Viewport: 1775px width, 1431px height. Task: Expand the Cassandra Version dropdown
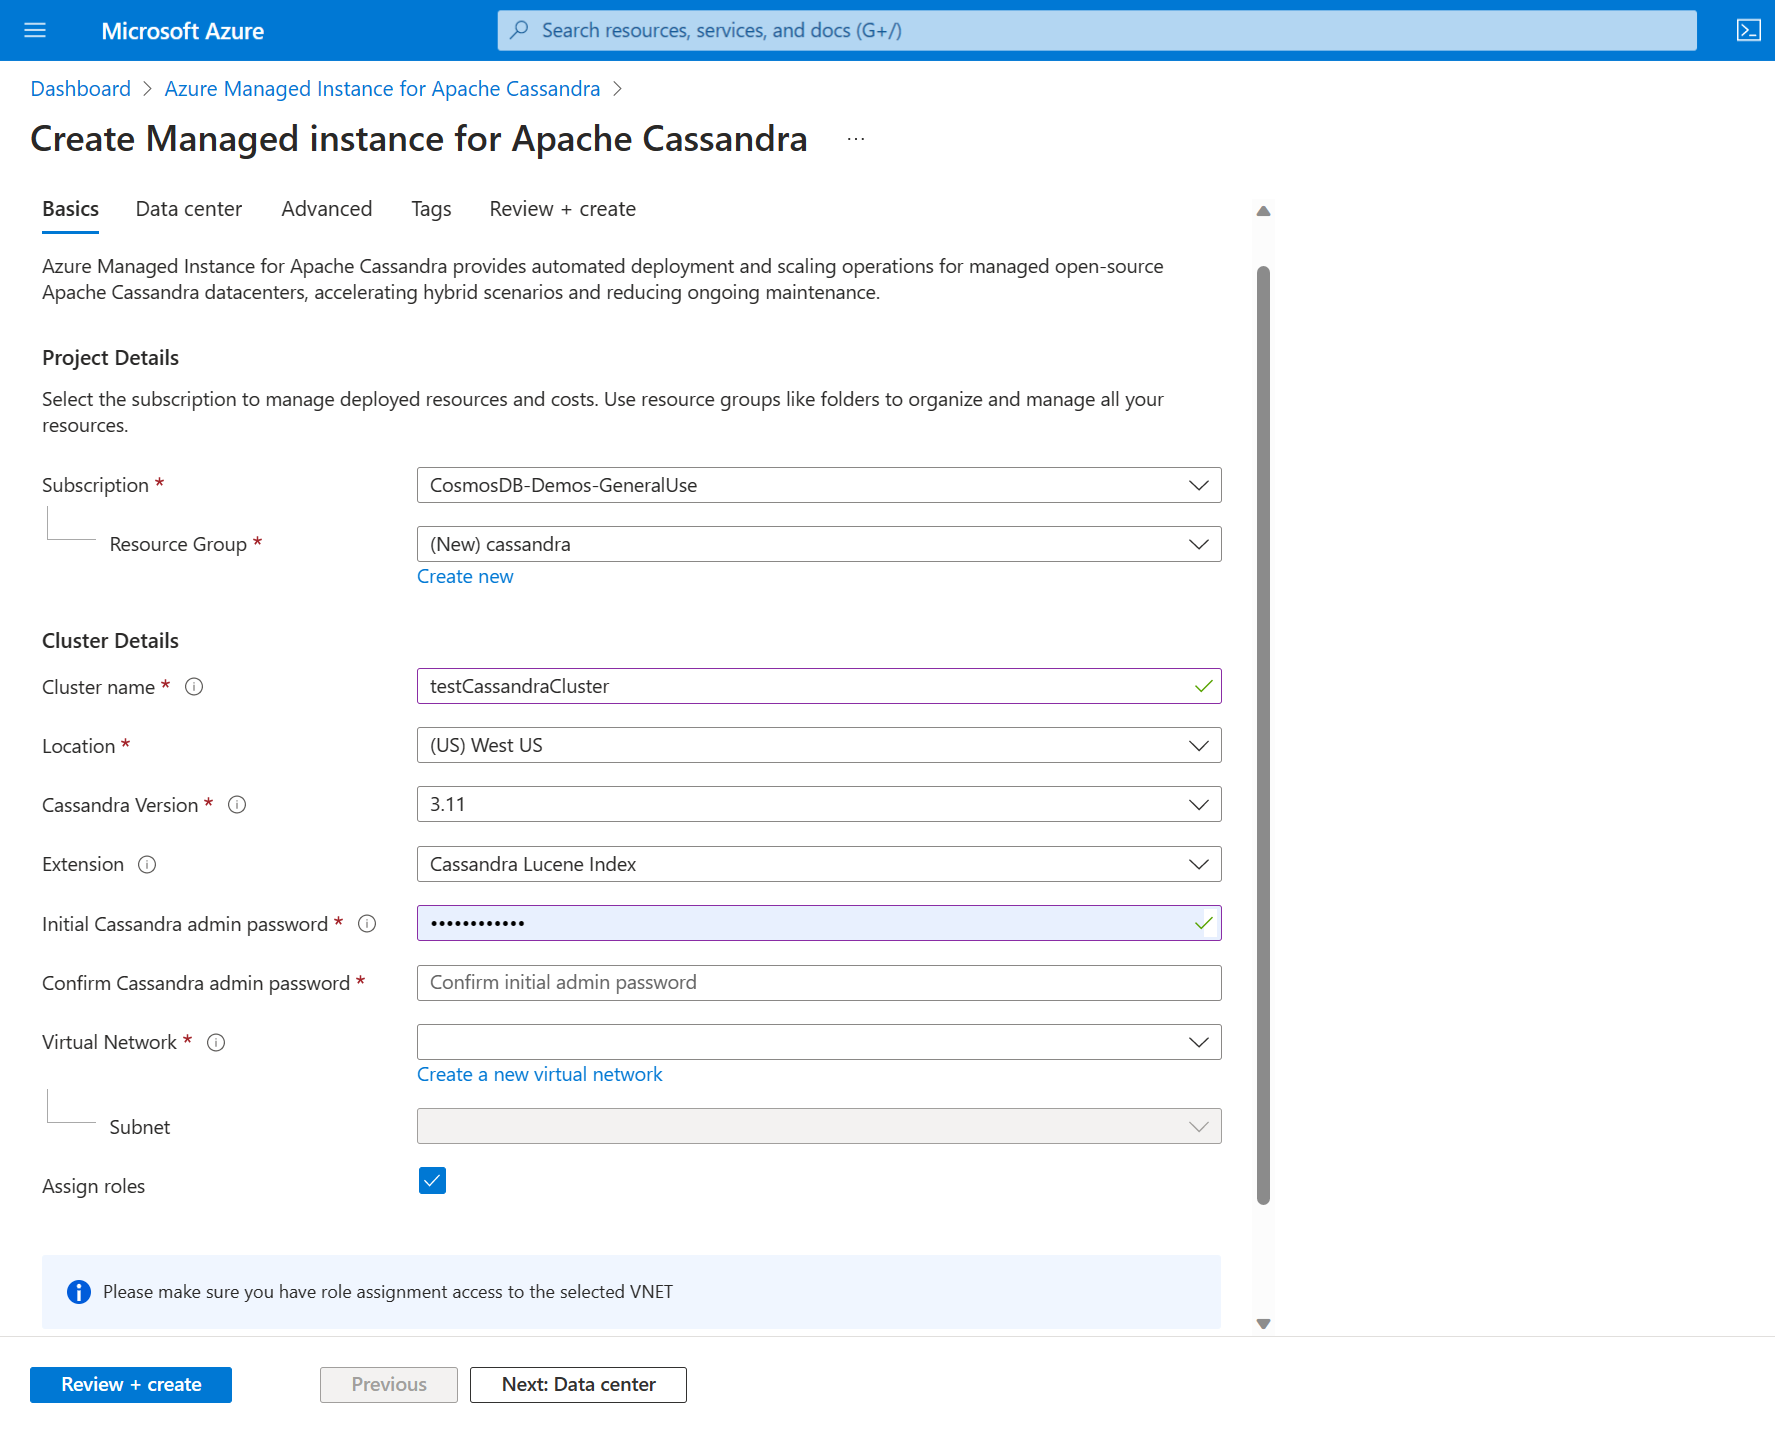819,804
